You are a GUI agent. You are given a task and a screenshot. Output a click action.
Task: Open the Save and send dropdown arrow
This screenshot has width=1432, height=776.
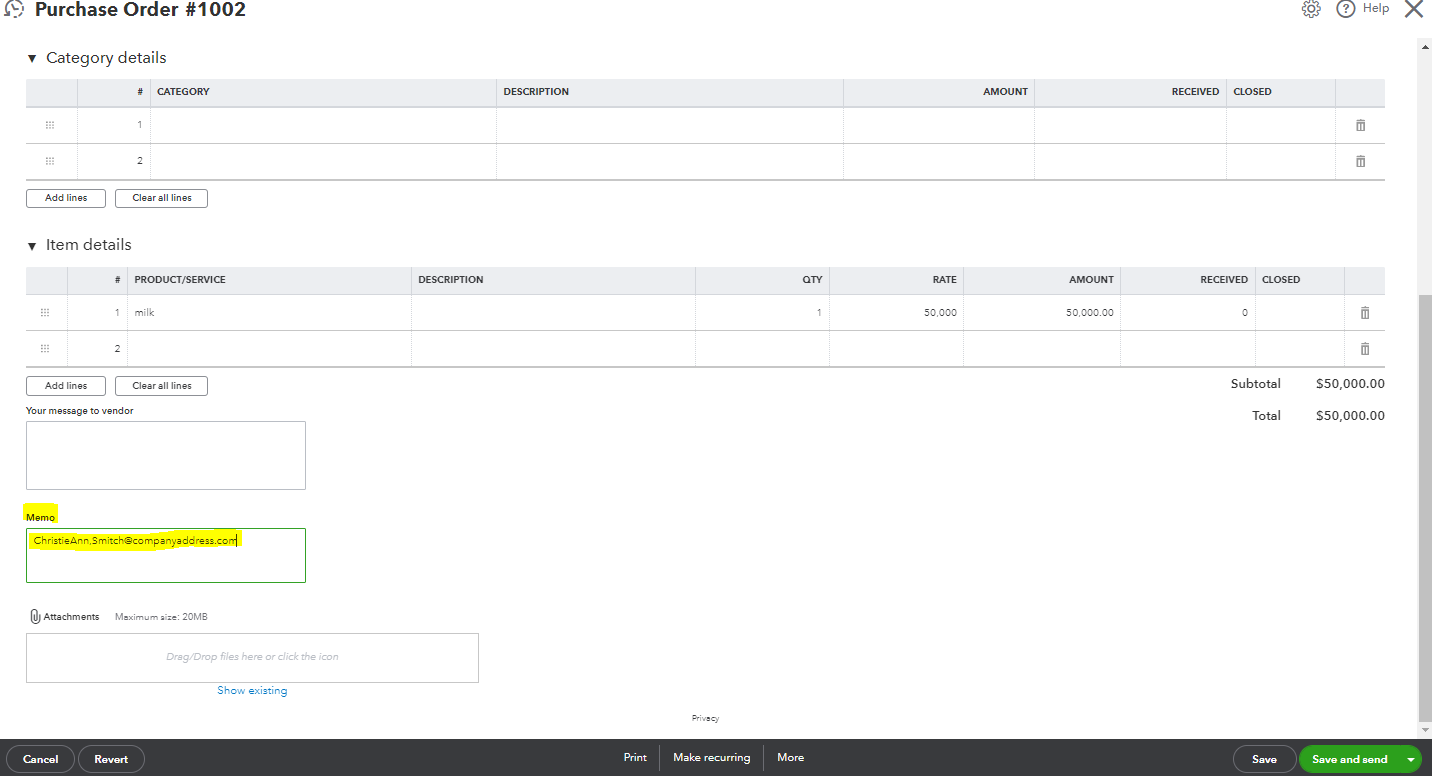click(x=1411, y=760)
